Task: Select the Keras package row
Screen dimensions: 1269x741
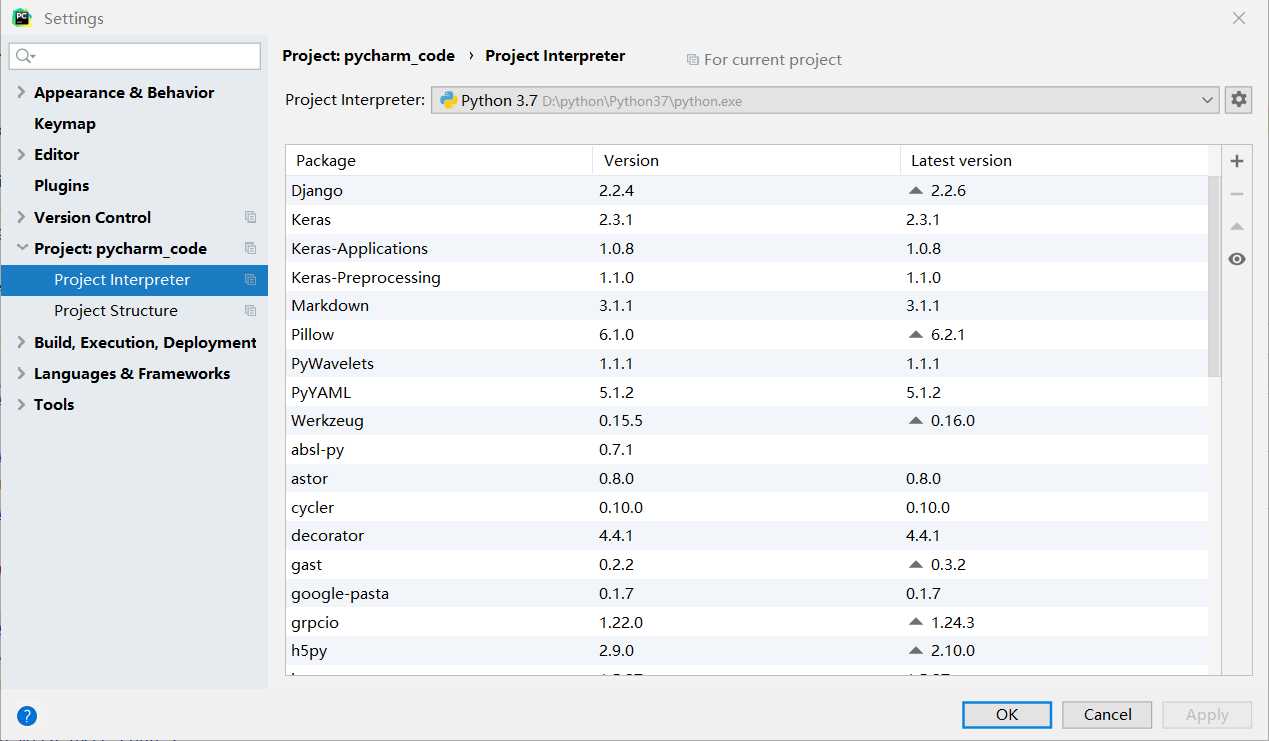Action: 747,219
